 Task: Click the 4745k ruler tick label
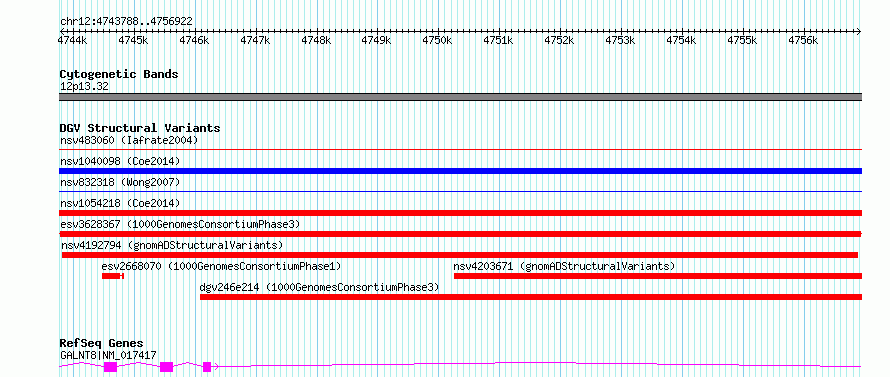pos(133,40)
